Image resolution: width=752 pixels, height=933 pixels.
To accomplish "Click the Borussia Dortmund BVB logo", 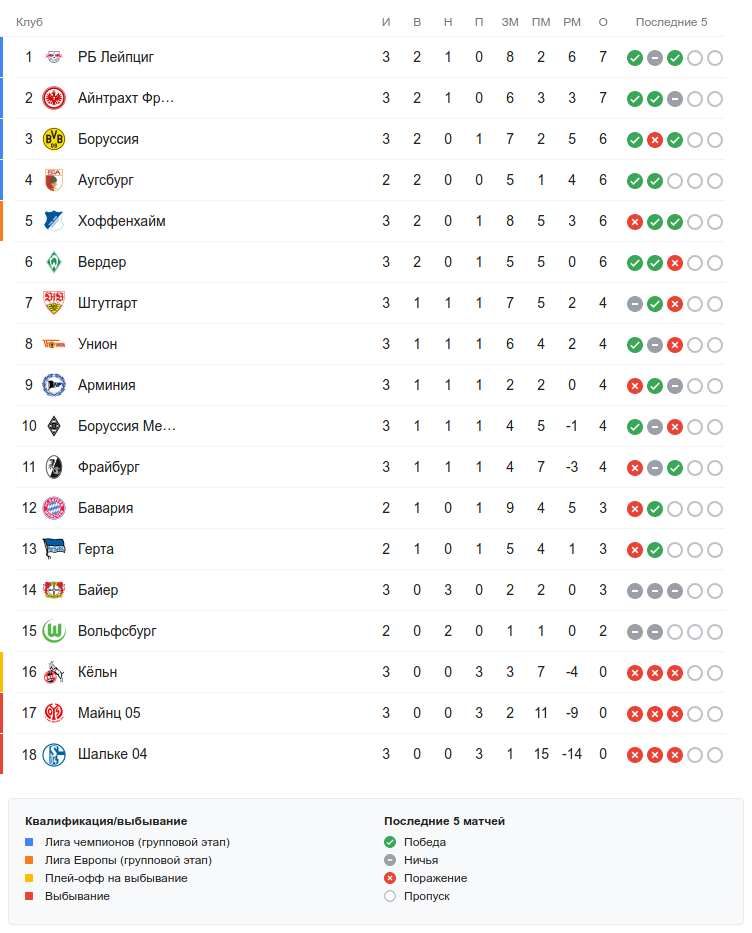I will coord(53,139).
